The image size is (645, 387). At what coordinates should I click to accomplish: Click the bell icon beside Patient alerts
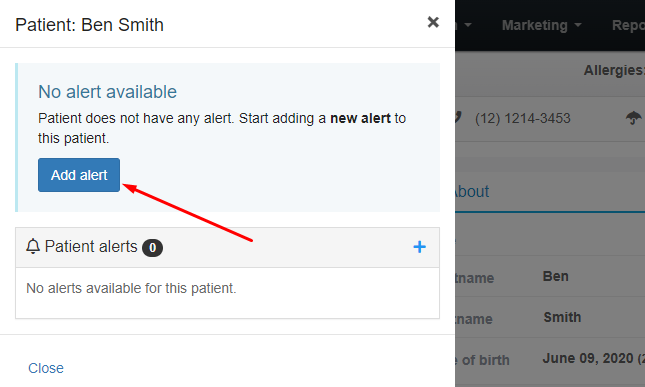pyautogui.click(x=33, y=246)
